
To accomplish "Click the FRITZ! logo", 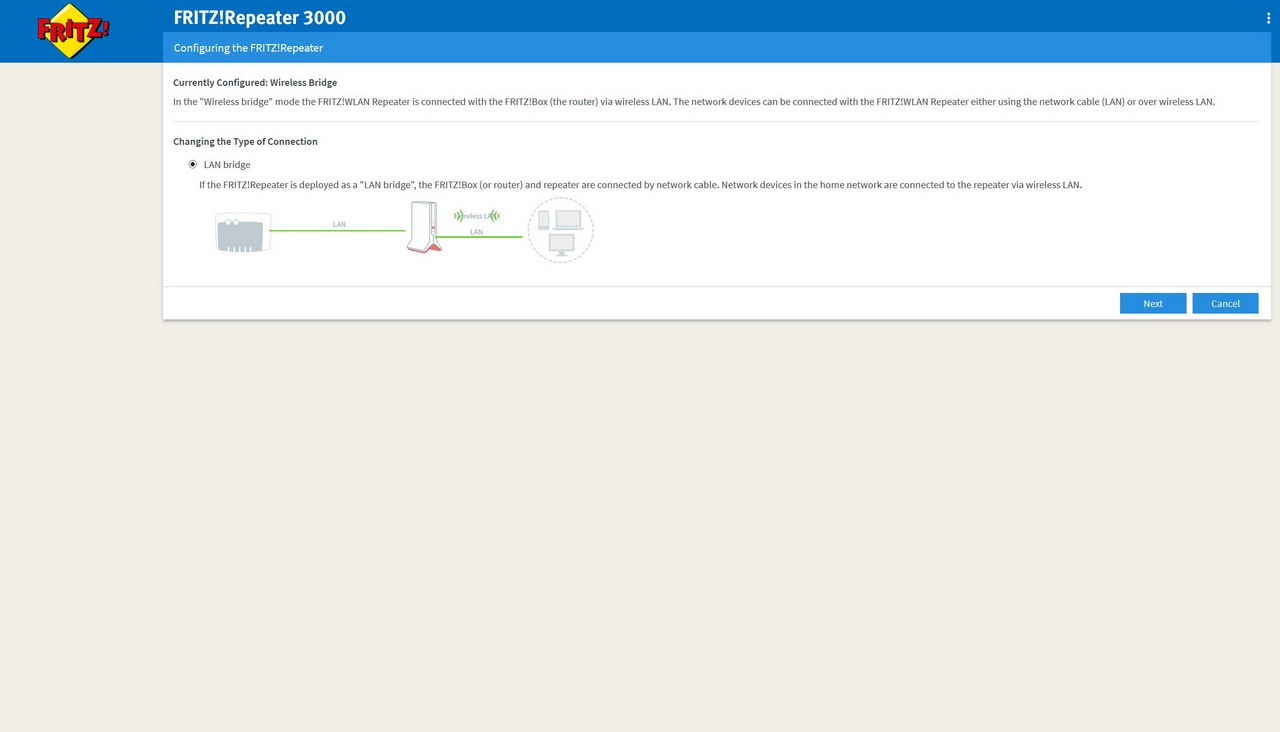I will [x=73, y=30].
